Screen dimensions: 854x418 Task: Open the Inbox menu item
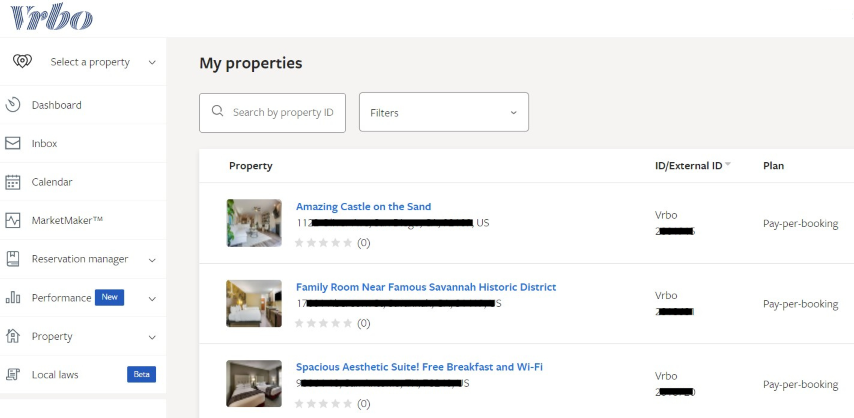point(45,144)
